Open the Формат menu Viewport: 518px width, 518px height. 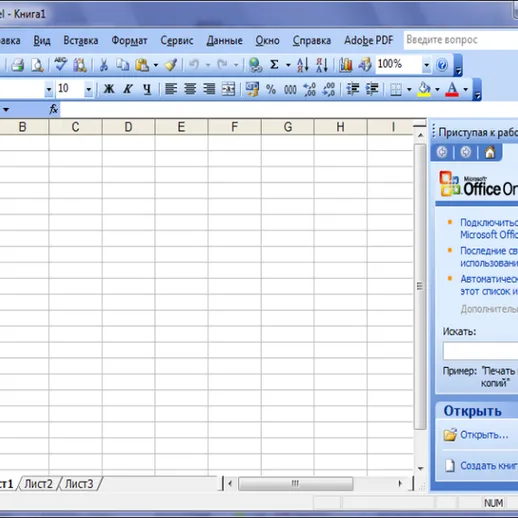point(129,41)
